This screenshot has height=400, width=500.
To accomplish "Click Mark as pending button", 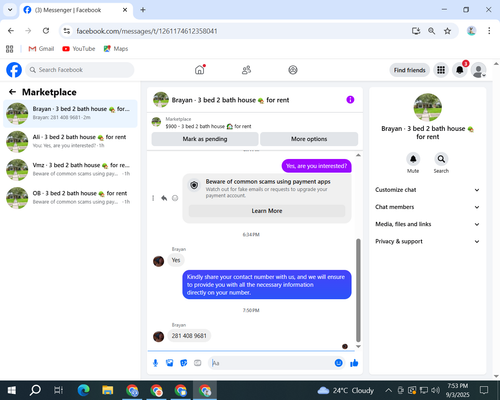I will pos(205,139).
